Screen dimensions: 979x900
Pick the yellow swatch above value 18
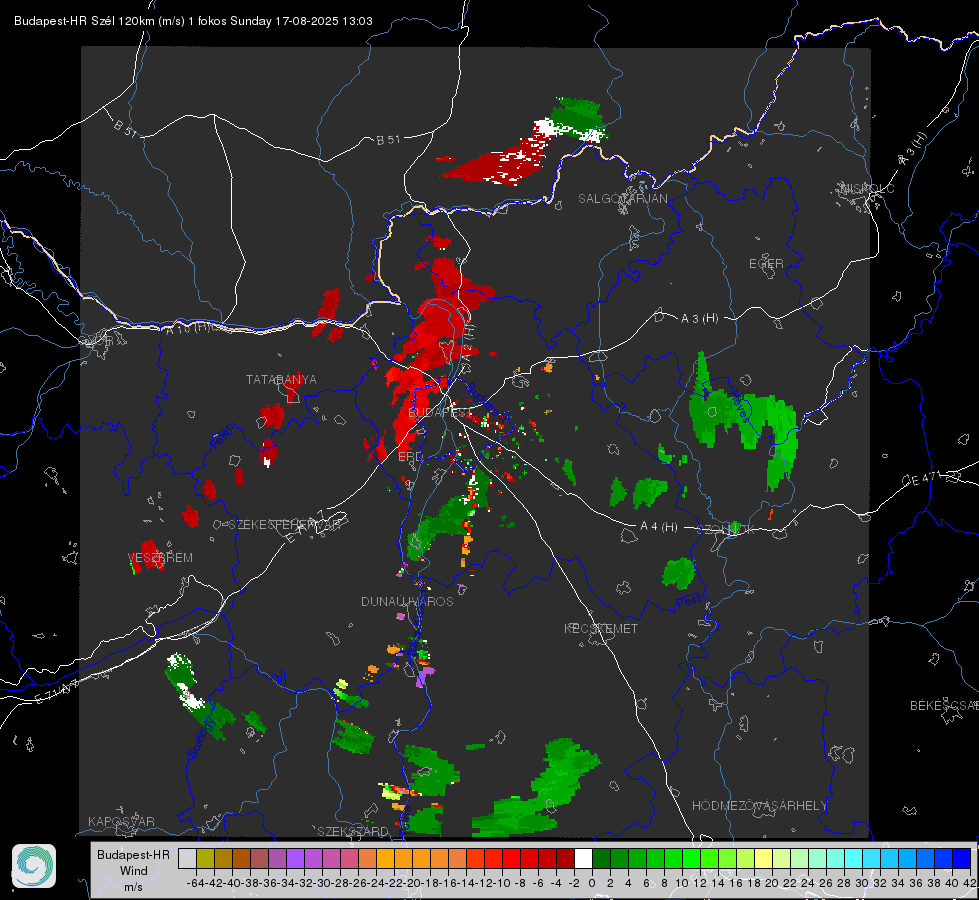[763, 858]
